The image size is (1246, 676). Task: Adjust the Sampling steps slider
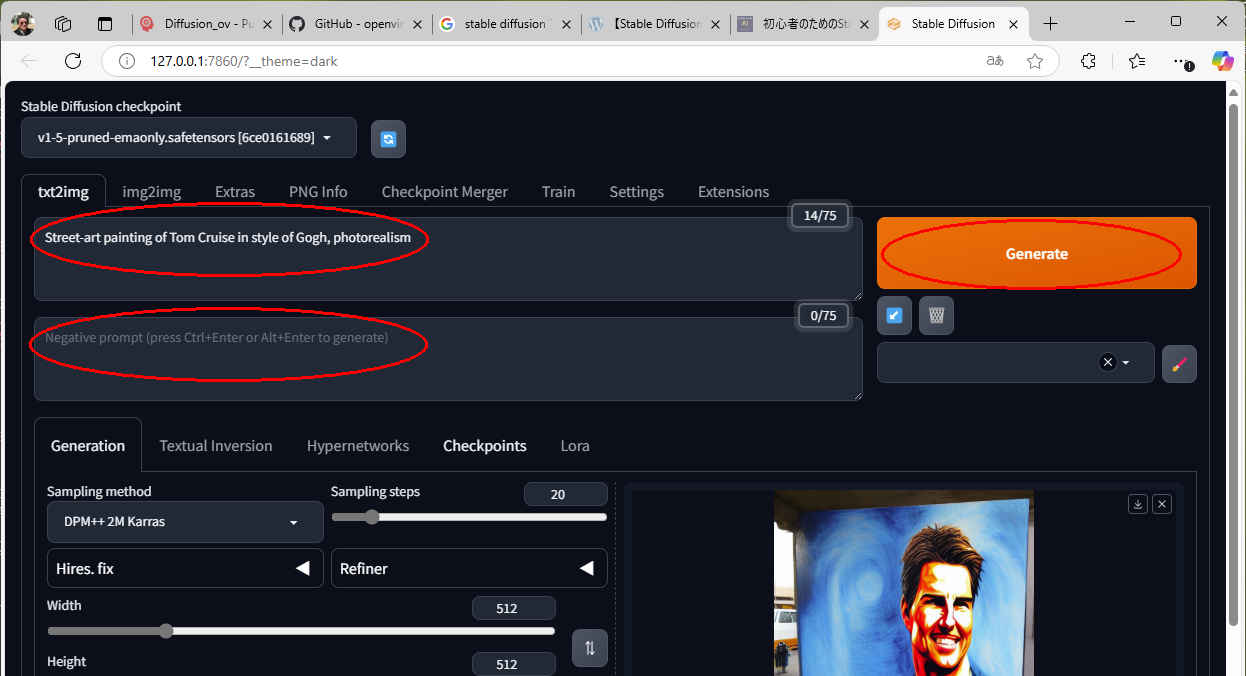click(372, 517)
